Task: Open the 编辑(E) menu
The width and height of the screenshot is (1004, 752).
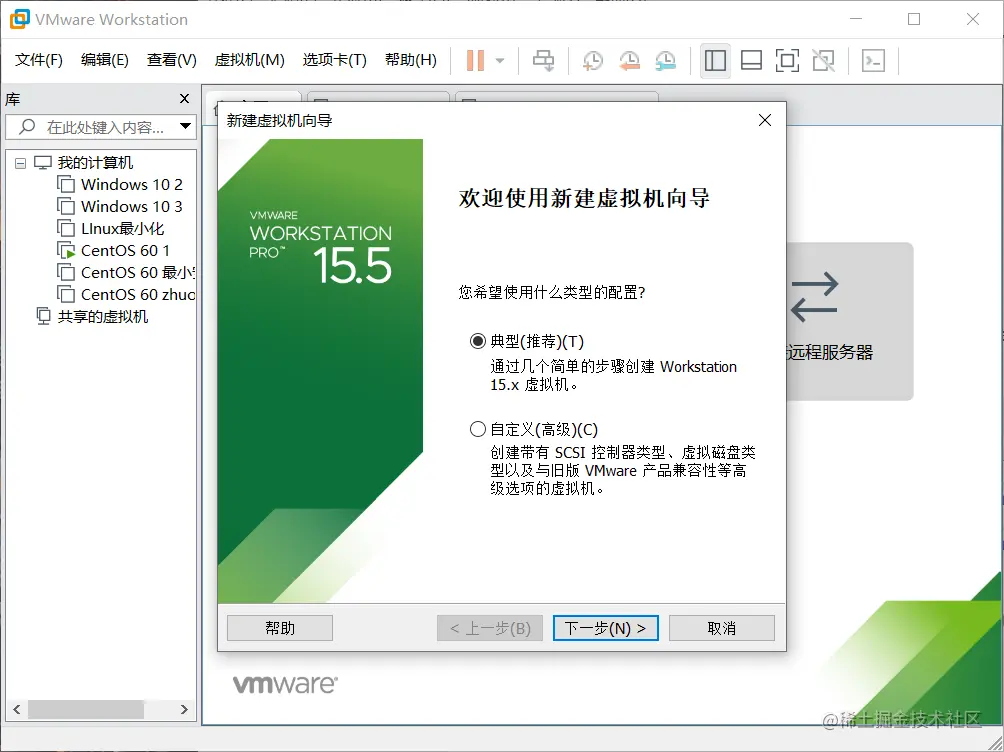Action: pos(104,60)
